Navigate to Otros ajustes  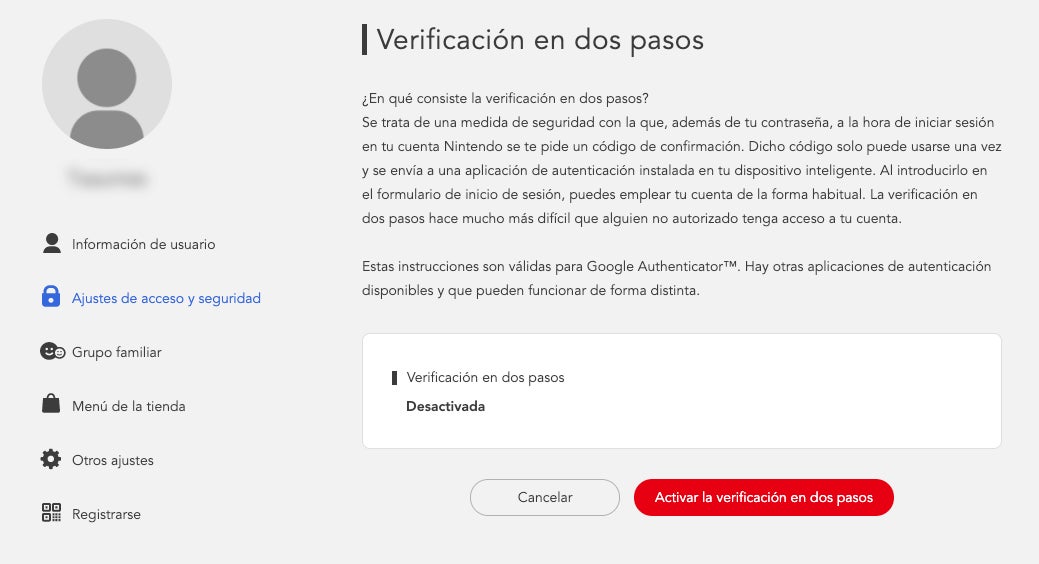pos(112,460)
